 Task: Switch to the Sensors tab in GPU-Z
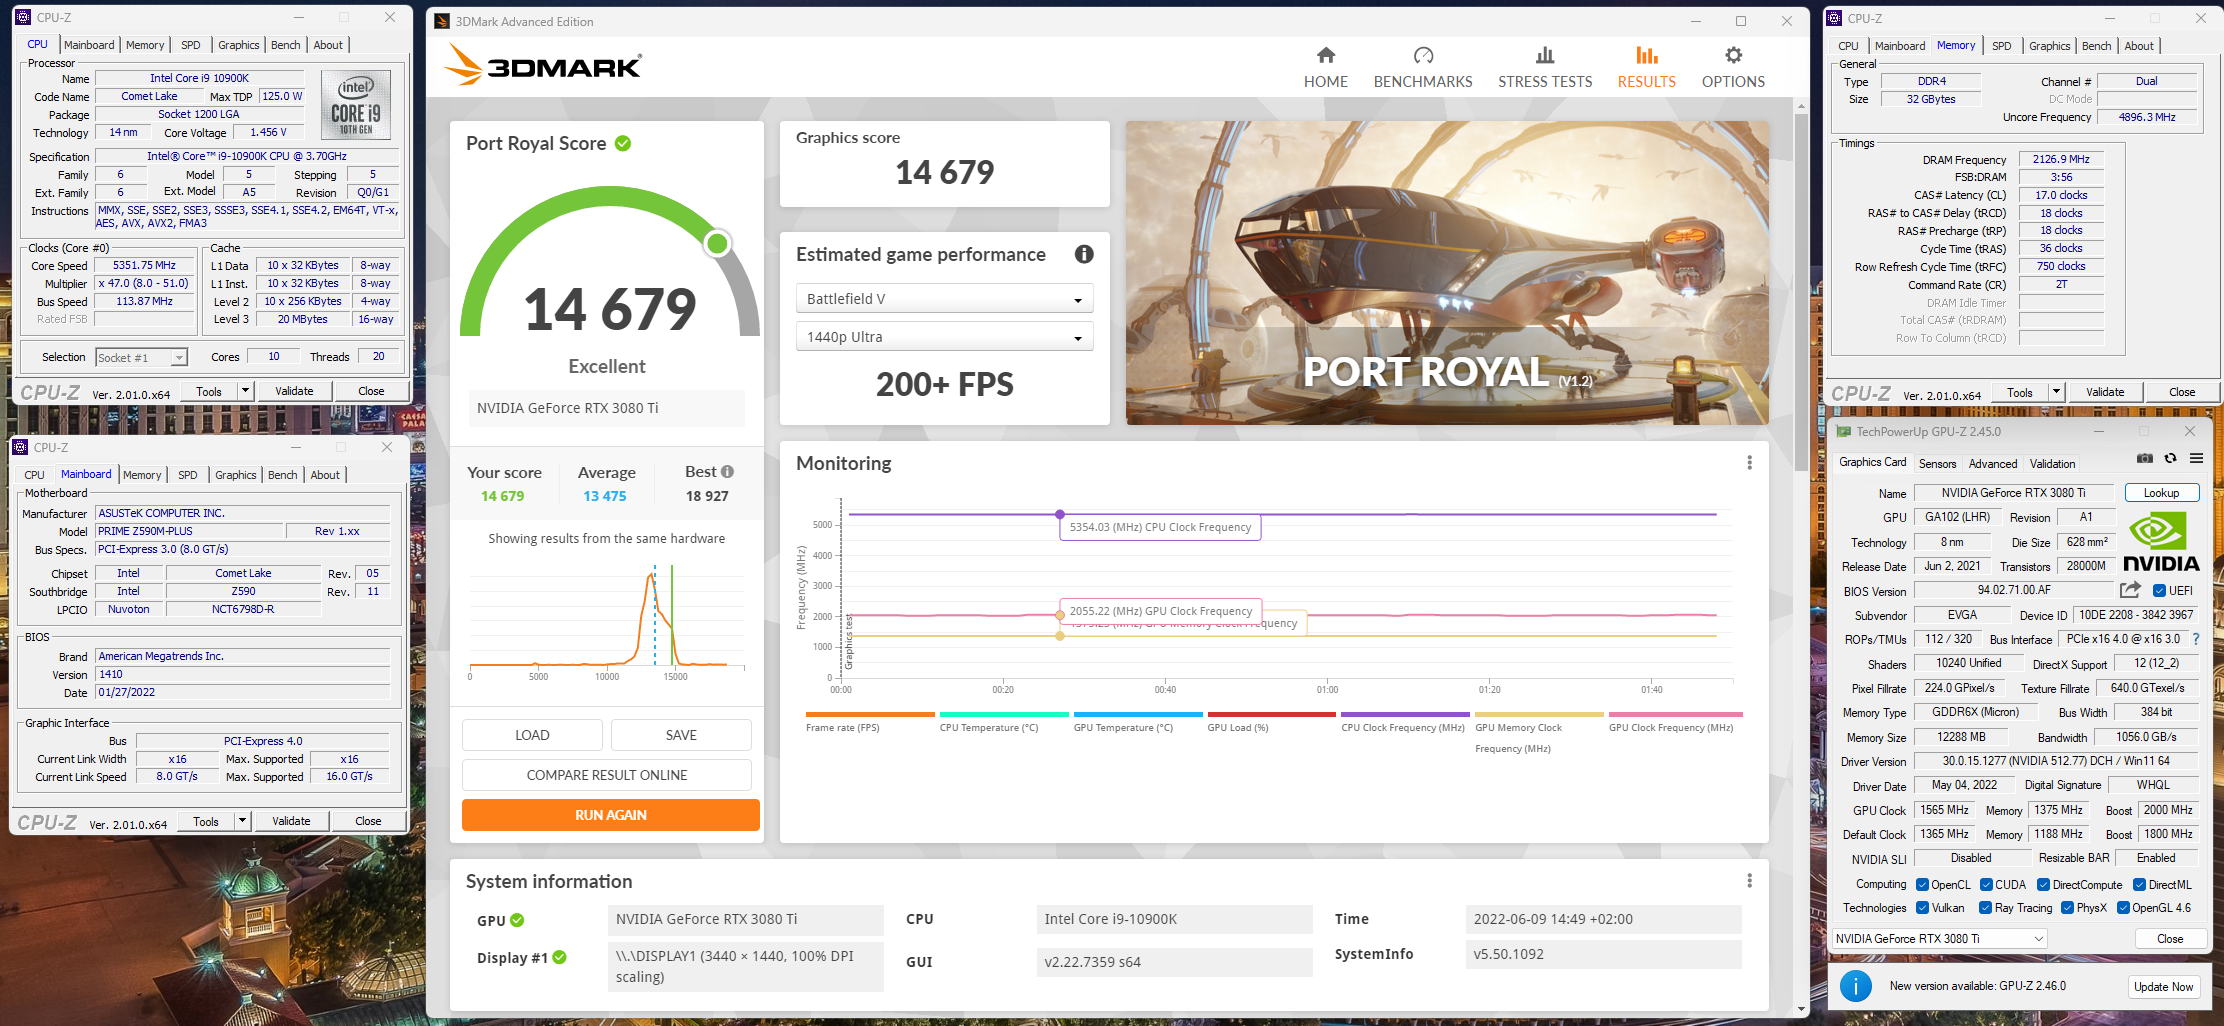coord(1937,464)
